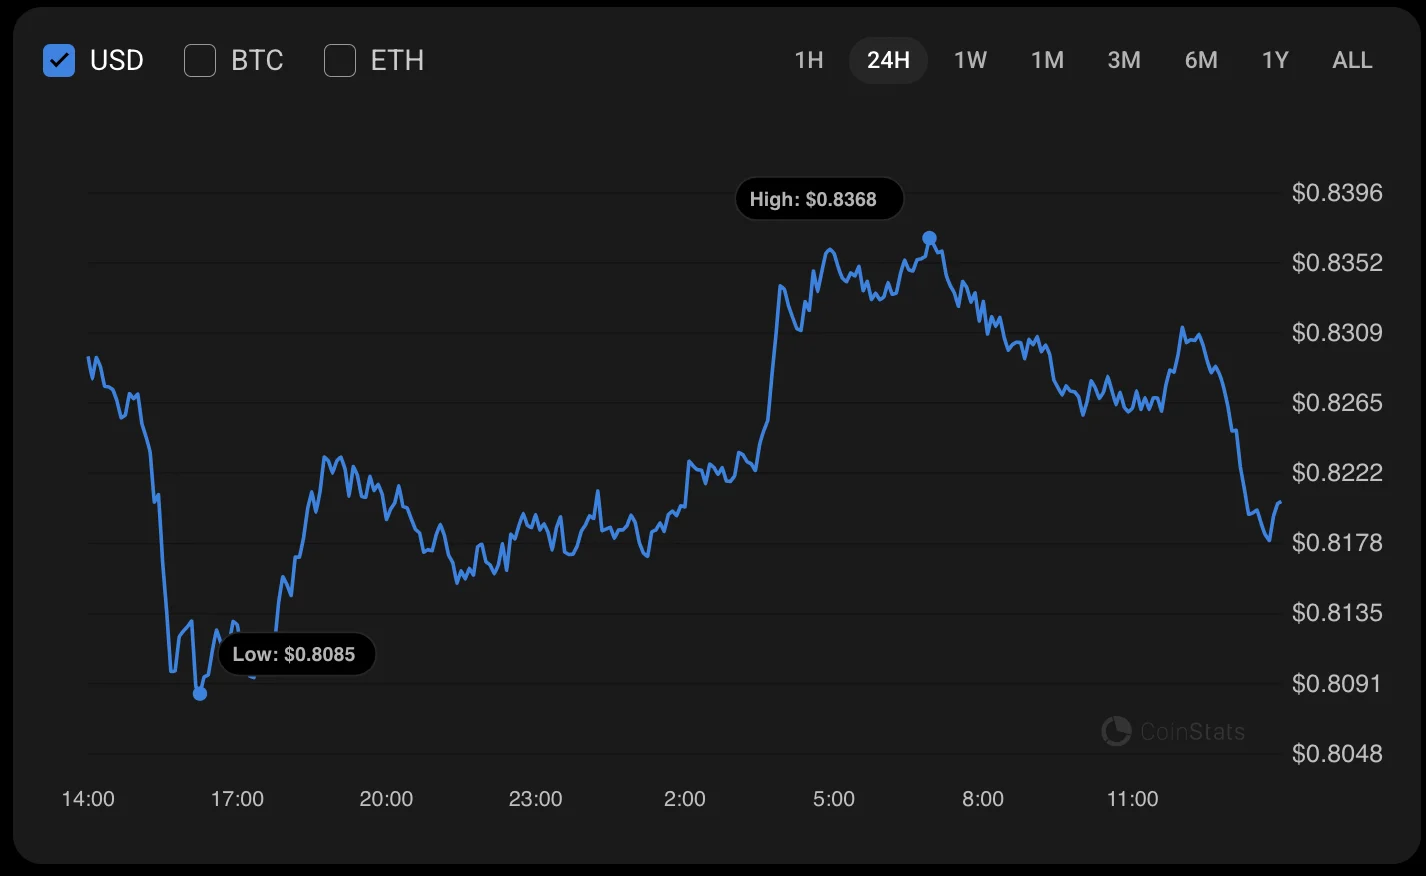
Task: Choose the 1Y time range
Action: 1275,61
